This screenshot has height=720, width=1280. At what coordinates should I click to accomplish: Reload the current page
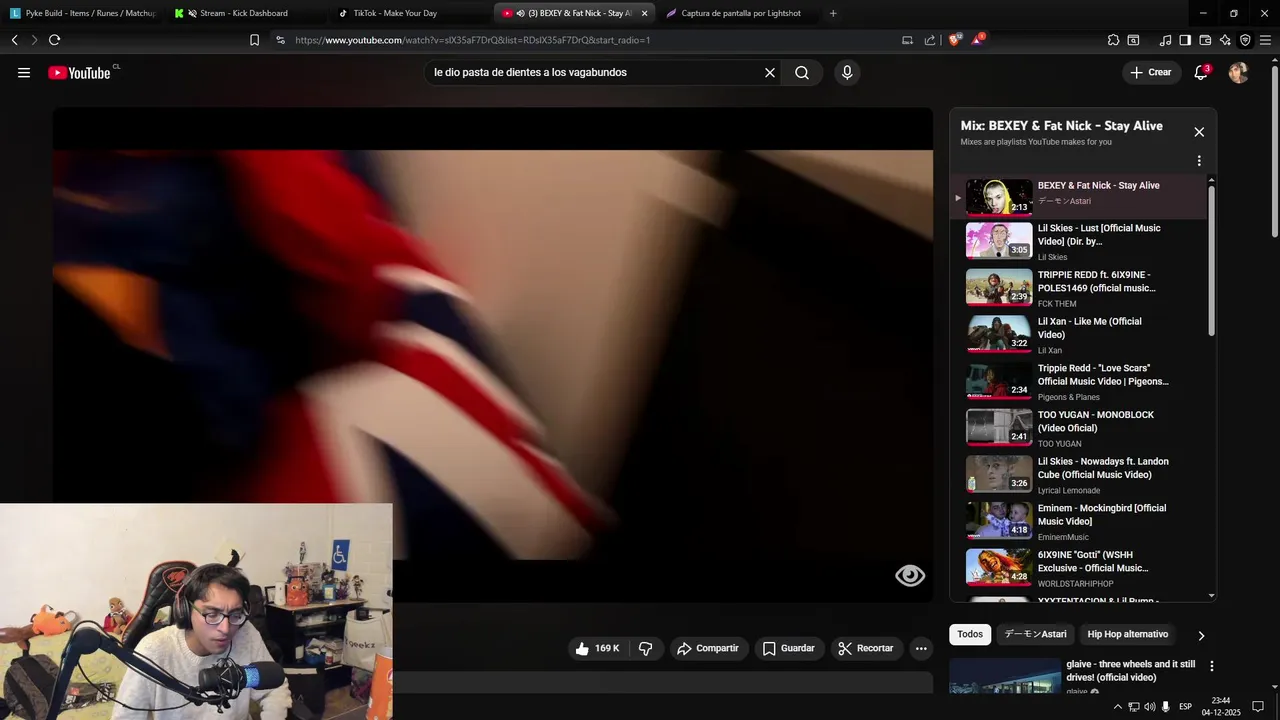[x=54, y=40]
